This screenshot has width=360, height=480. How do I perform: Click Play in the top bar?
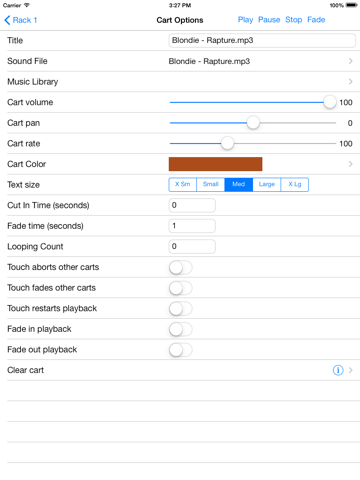[245, 20]
